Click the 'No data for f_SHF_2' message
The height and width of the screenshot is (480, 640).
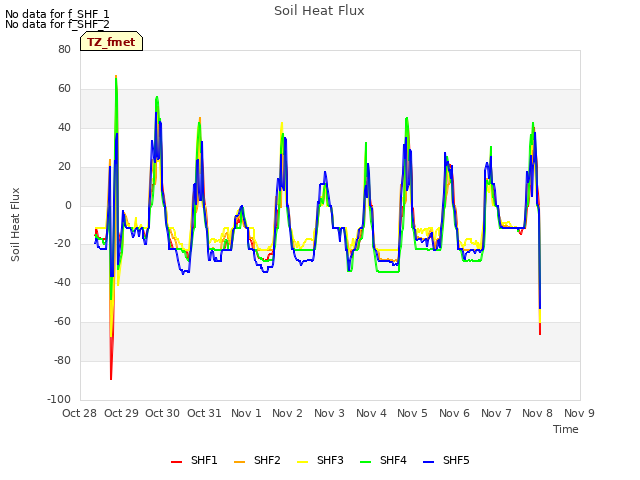(x=57, y=24)
